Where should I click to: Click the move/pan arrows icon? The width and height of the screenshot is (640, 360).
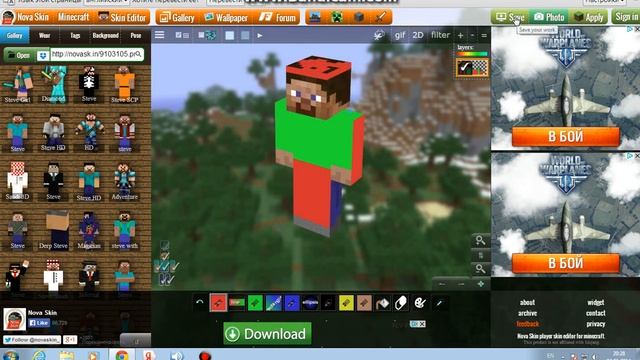pos(480,284)
